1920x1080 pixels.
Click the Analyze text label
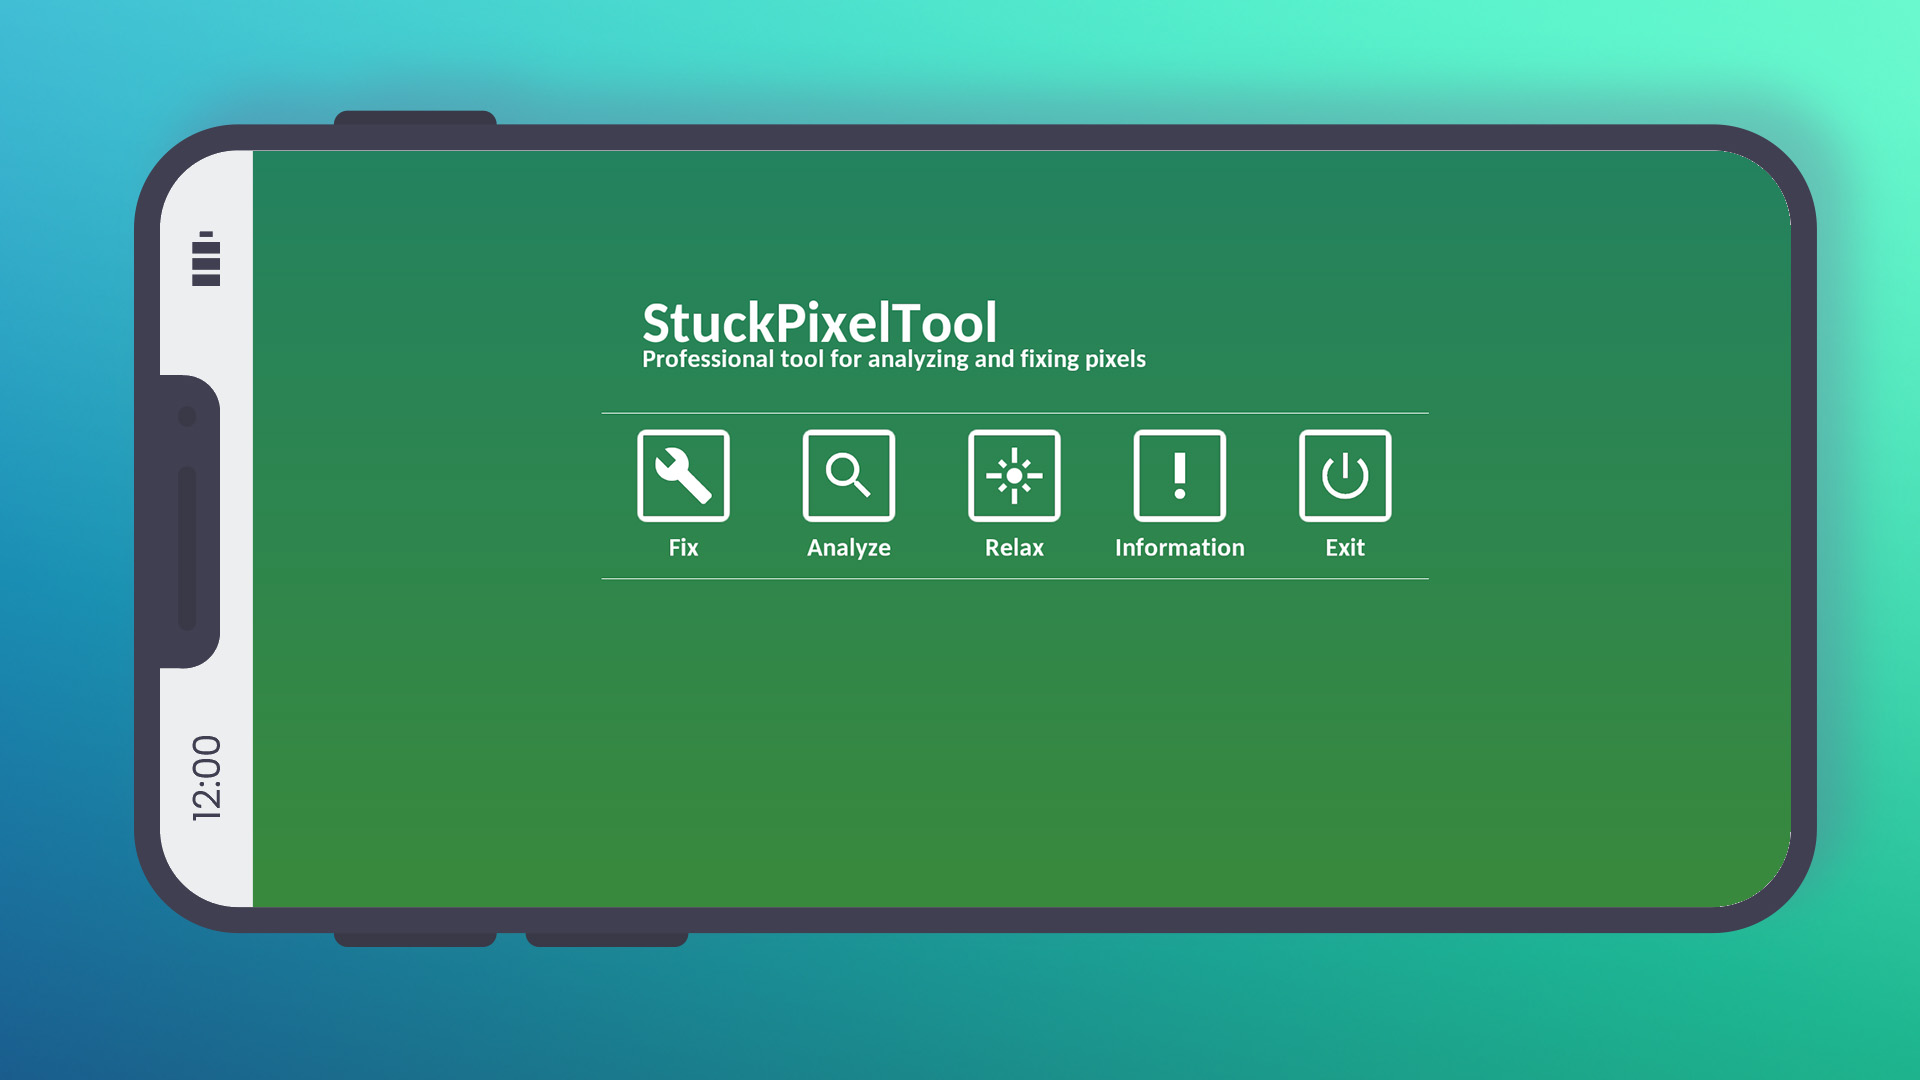[848, 547]
